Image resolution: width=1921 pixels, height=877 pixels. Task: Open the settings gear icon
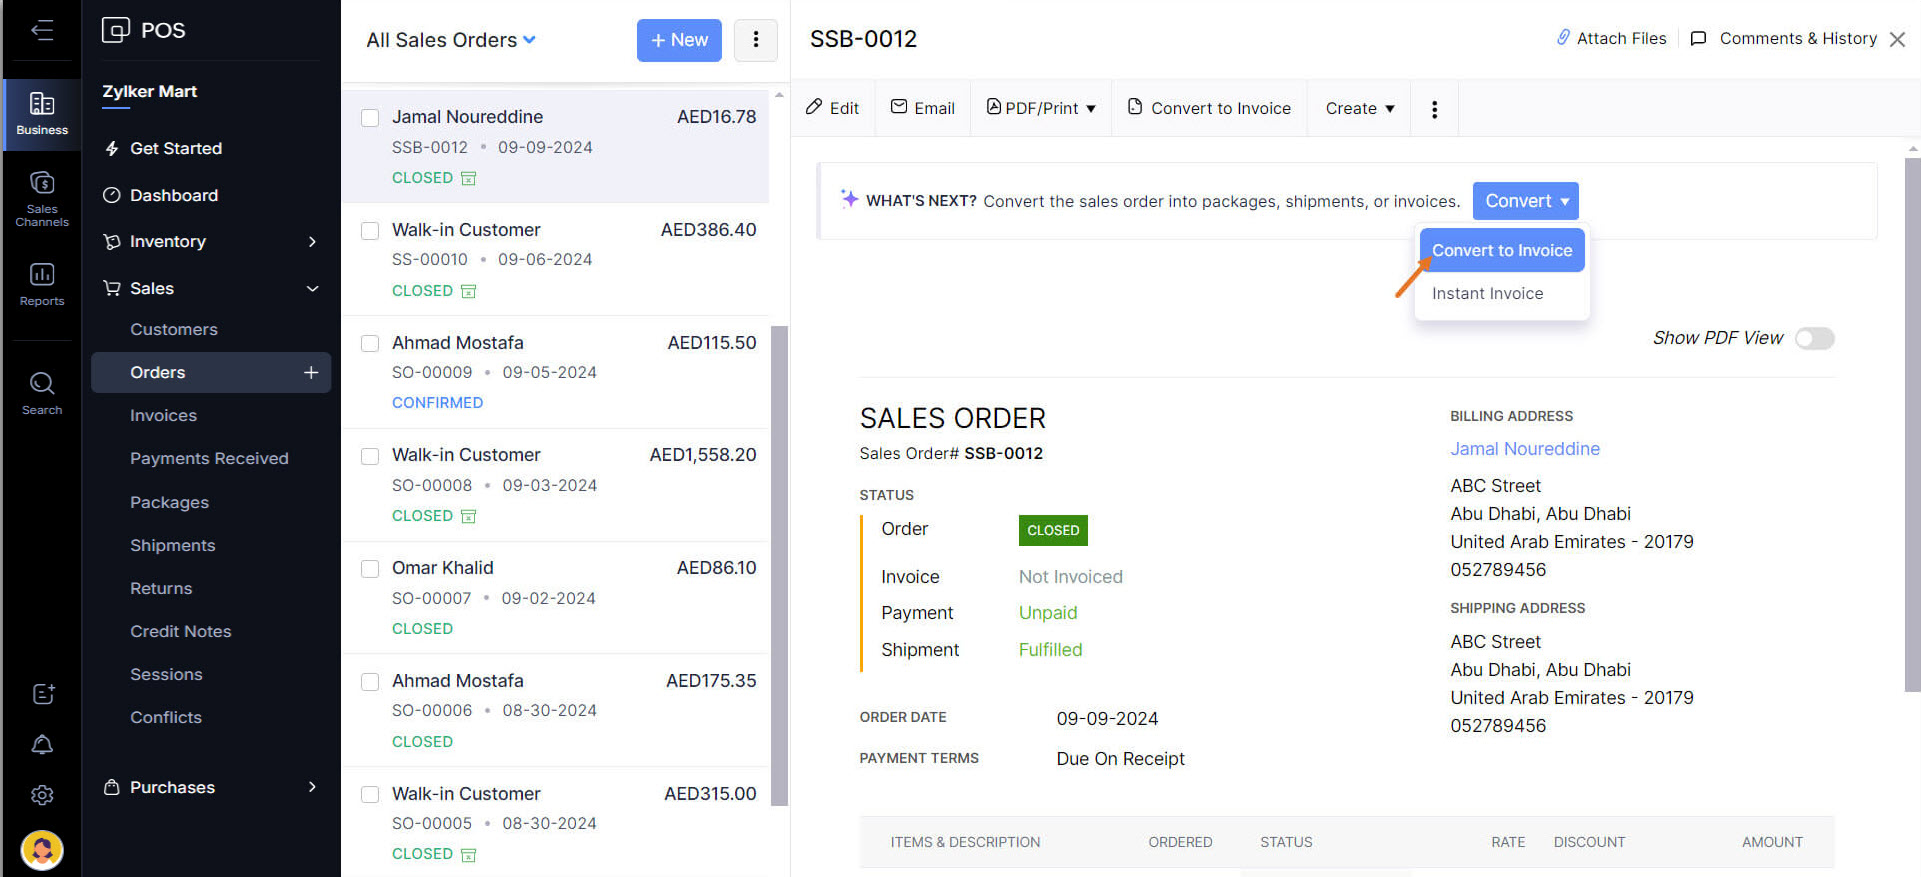tap(42, 795)
